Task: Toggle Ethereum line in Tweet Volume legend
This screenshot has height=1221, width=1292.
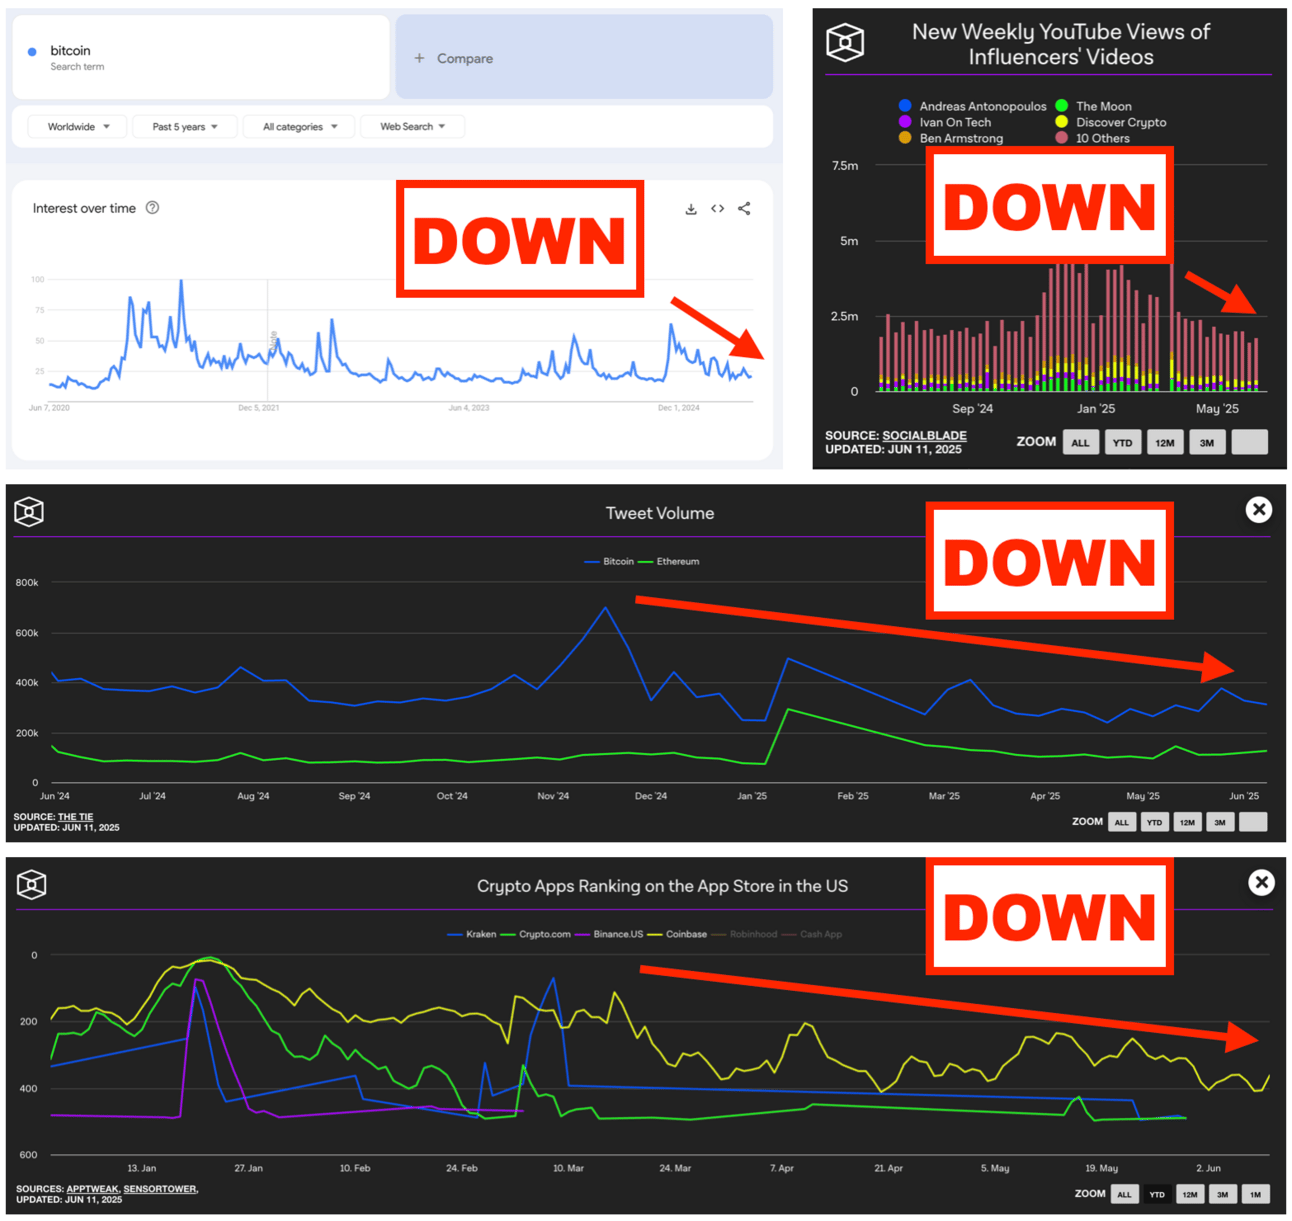Action: (x=669, y=561)
